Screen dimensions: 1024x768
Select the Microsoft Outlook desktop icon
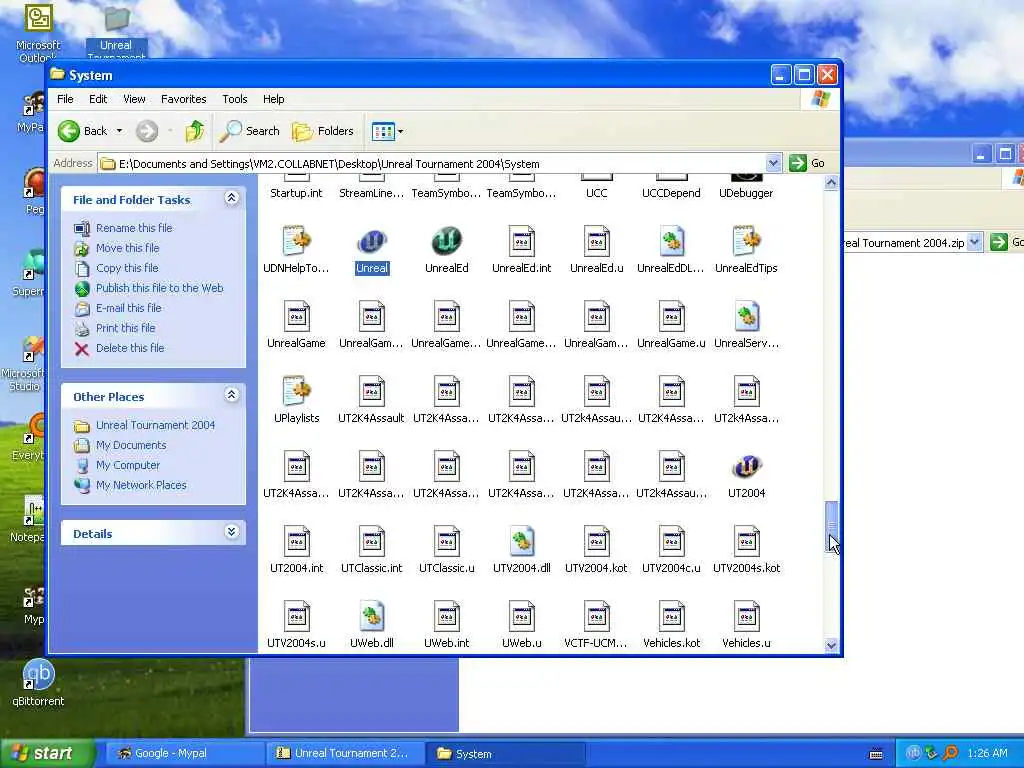pyautogui.click(x=39, y=33)
